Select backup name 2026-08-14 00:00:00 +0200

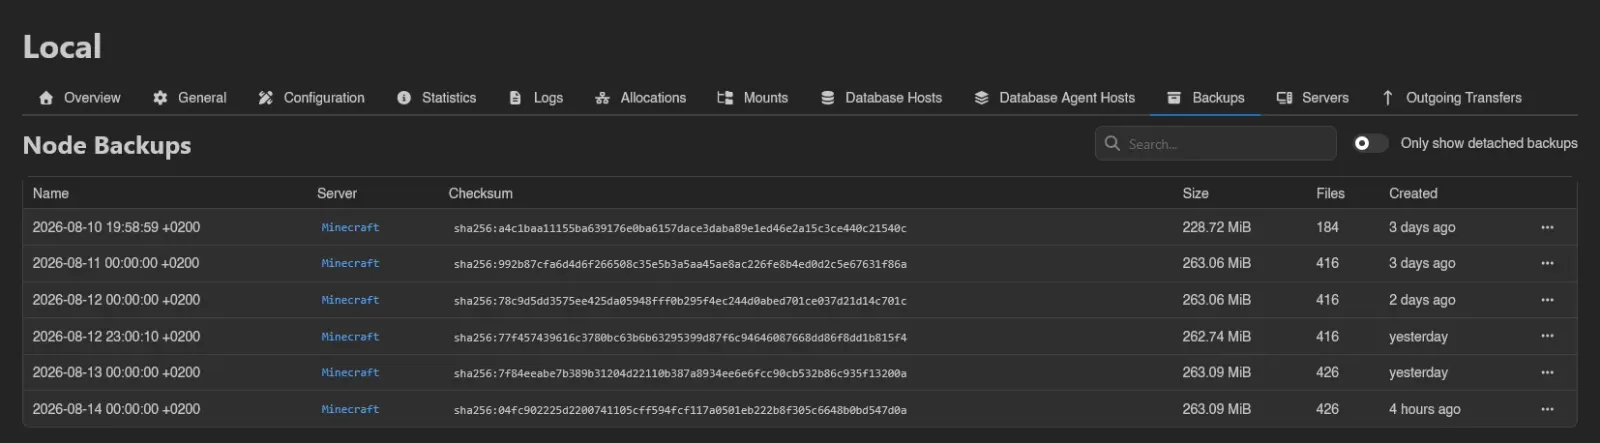point(116,409)
